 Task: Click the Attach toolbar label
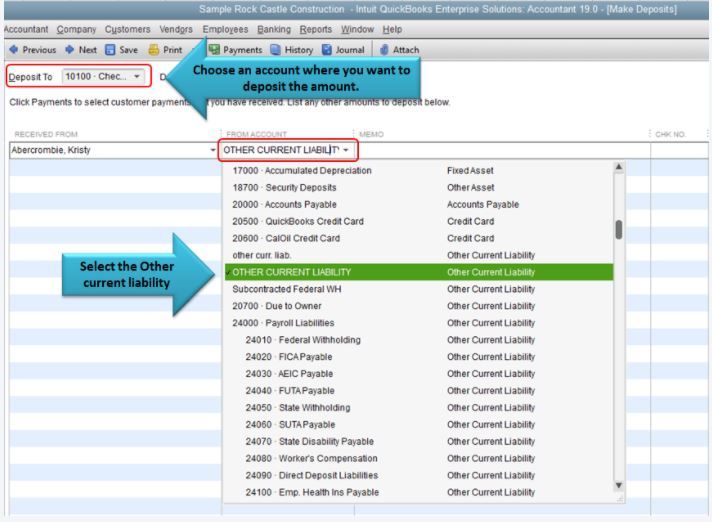coord(406,50)
